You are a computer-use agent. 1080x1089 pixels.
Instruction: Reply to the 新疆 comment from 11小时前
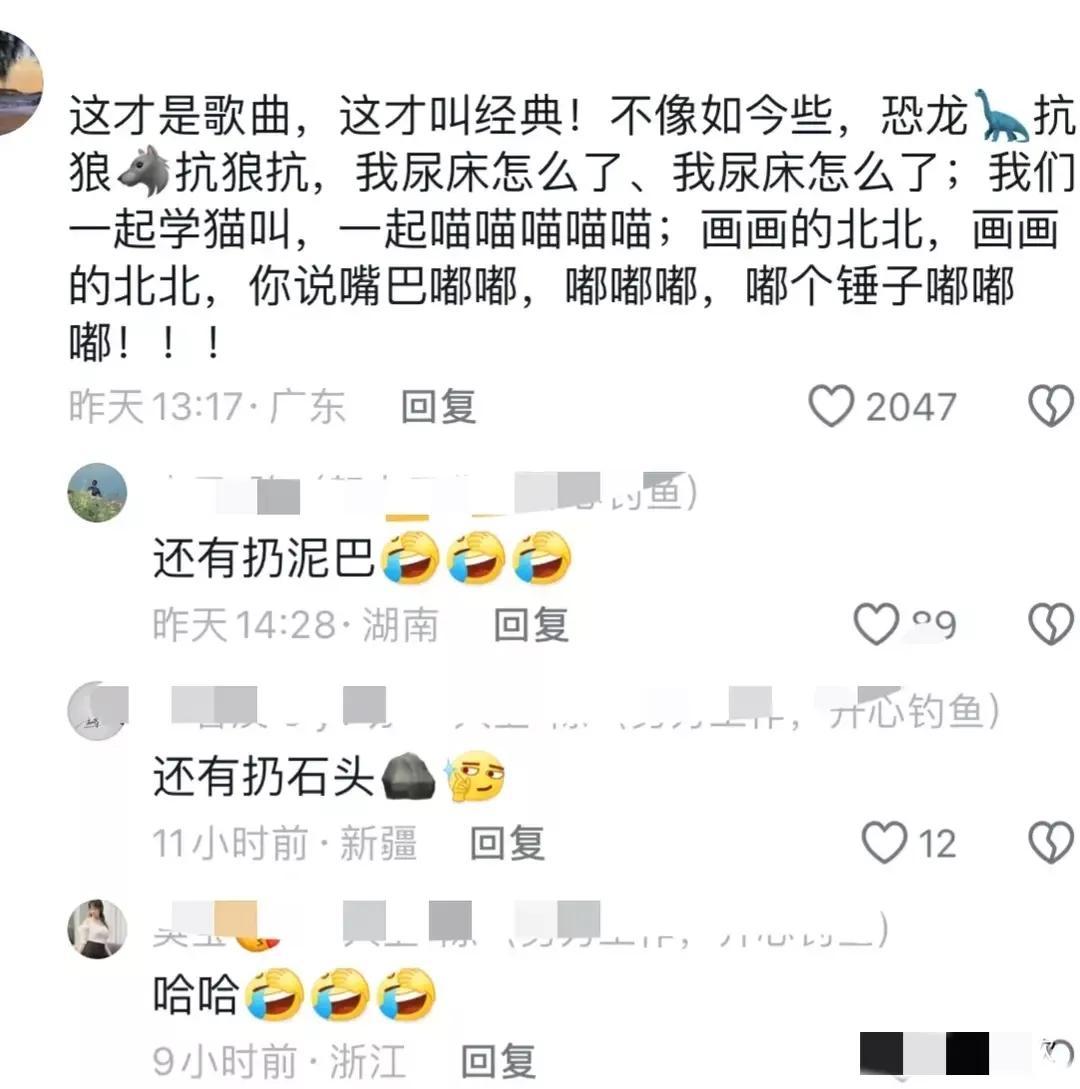(x=508, y=843)
